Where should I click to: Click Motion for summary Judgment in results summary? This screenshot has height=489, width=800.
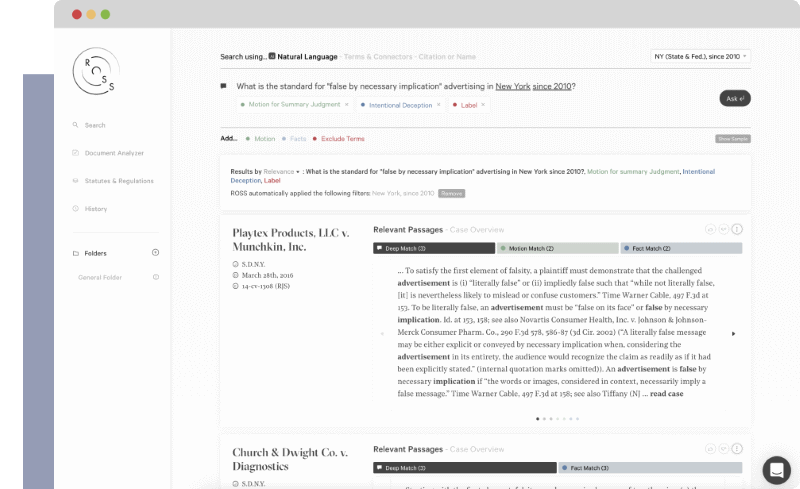pyautogui.click(x=633, y=172)
